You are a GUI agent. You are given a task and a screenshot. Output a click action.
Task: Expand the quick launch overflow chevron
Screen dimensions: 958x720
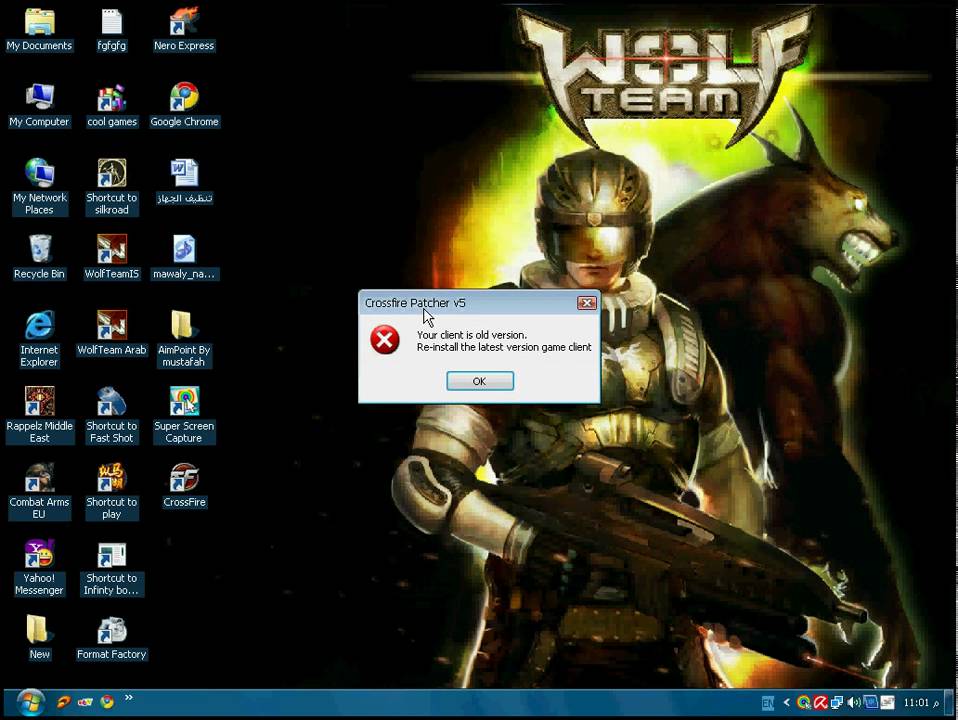(128, 697)
